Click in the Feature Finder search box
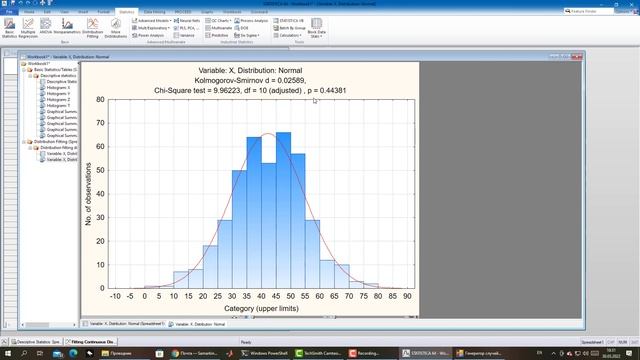Image resolution: width=640 pixels, height=360 pixels. pyautogui.click(x=589, y=11)
